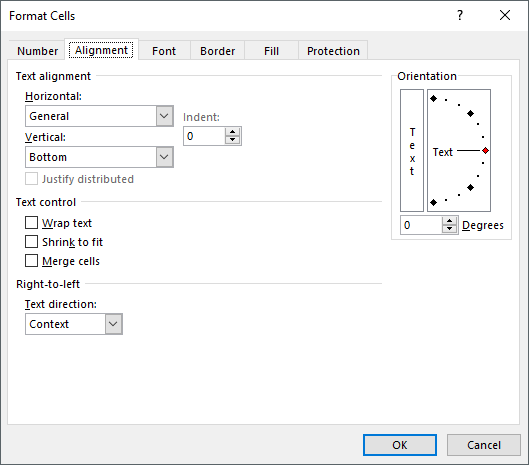Open the Fill tab
This screenshot has height=465, width=529.
click(271, 51)
